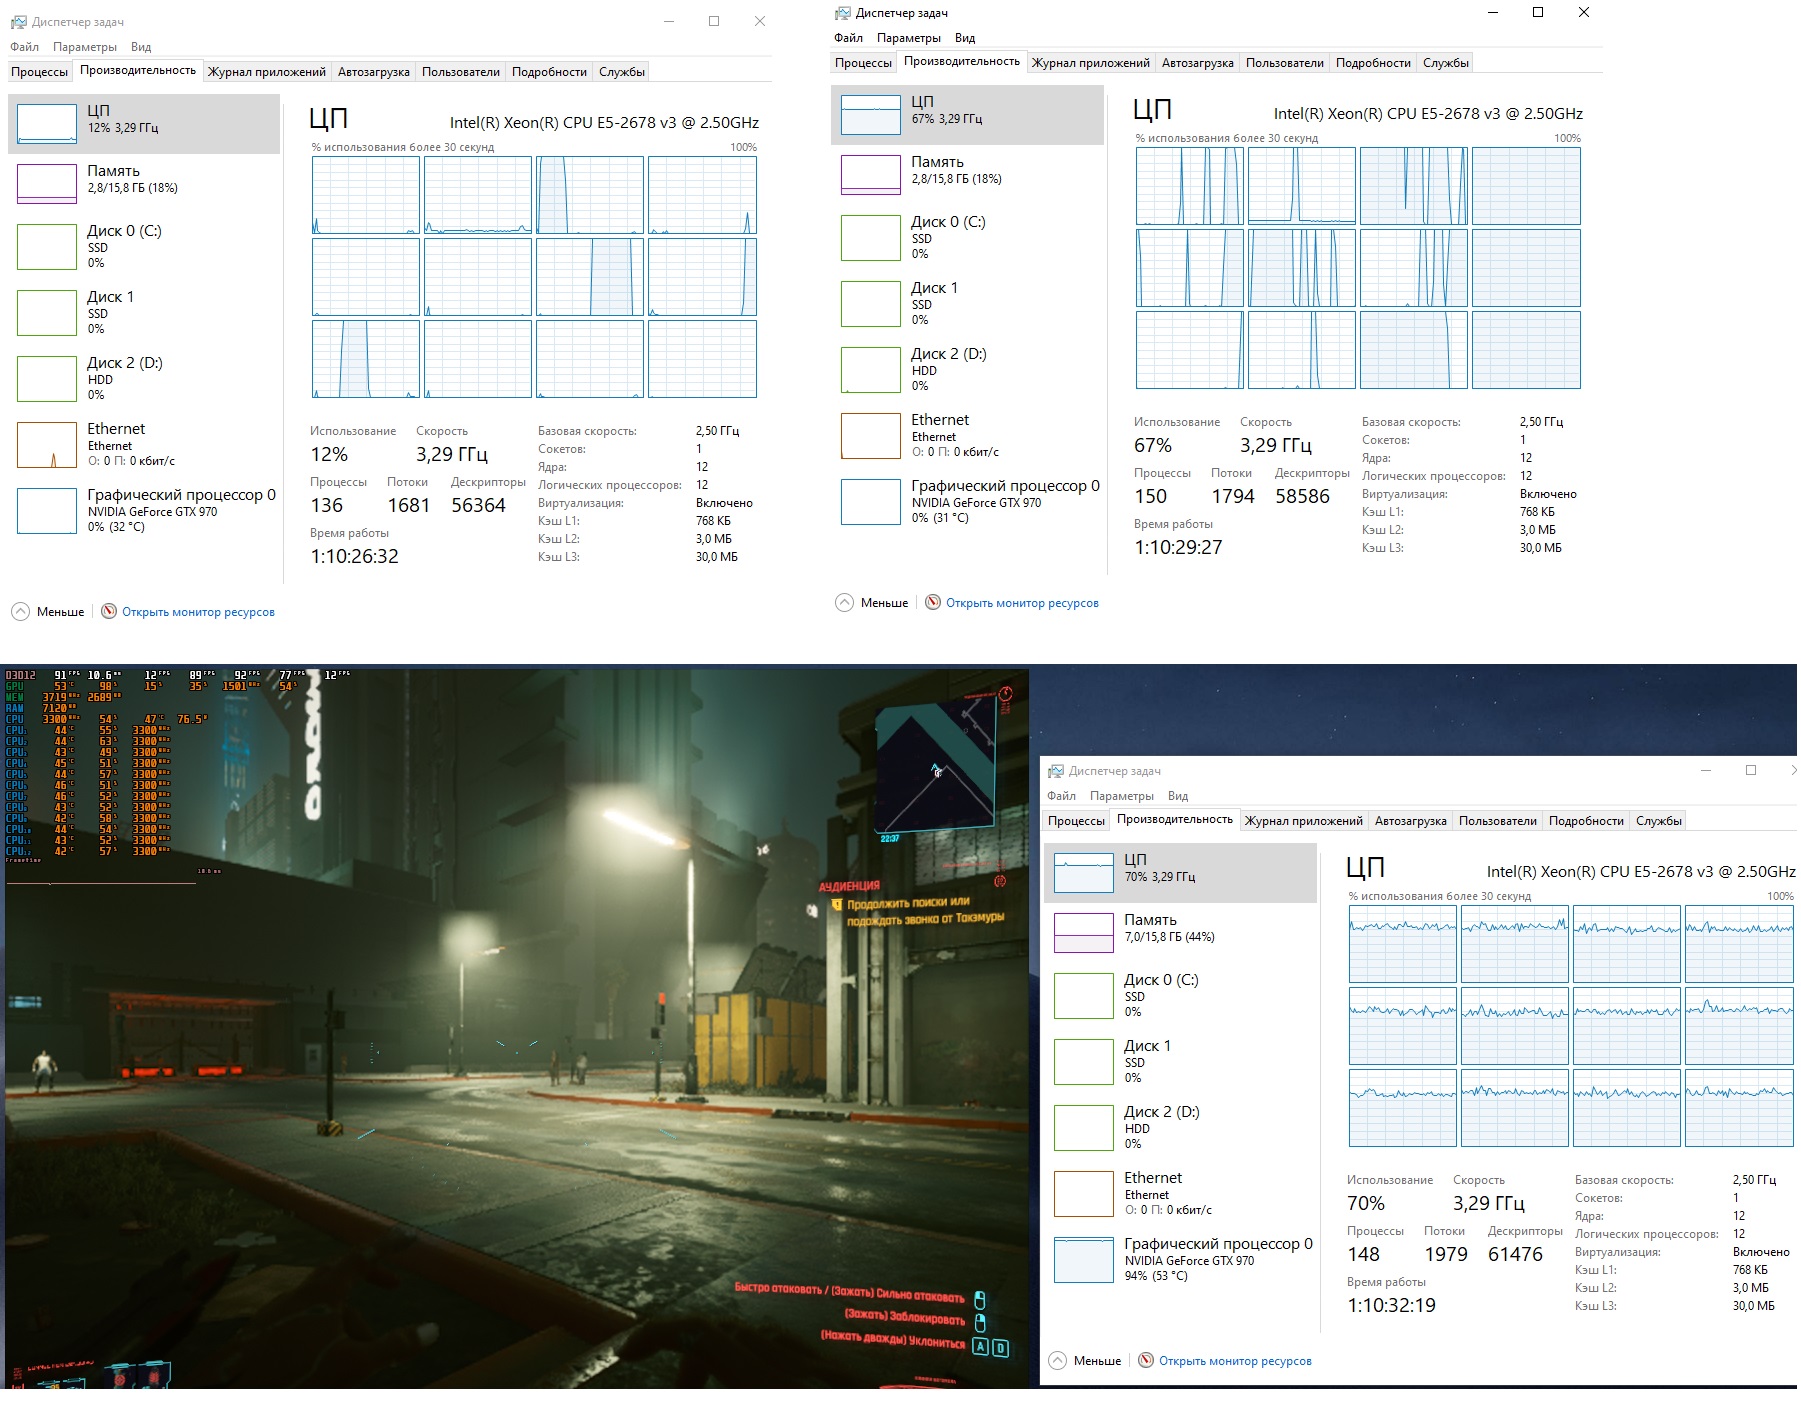Click the minimap in the game screenshot

coord(936,765)
